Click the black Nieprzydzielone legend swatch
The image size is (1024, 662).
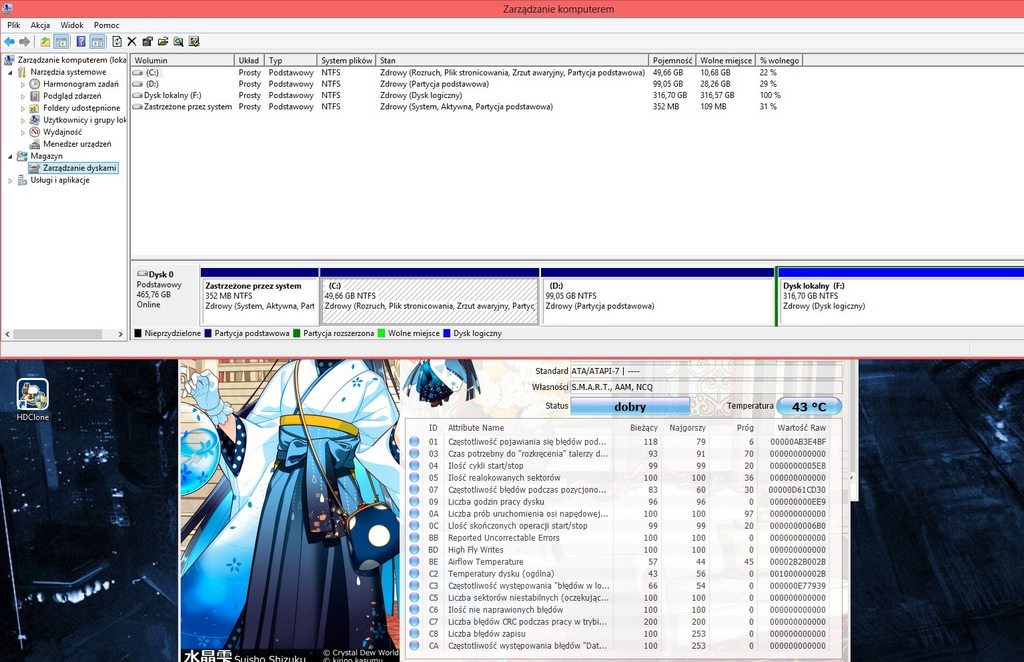pyautogui.click(x=138, y=333)
